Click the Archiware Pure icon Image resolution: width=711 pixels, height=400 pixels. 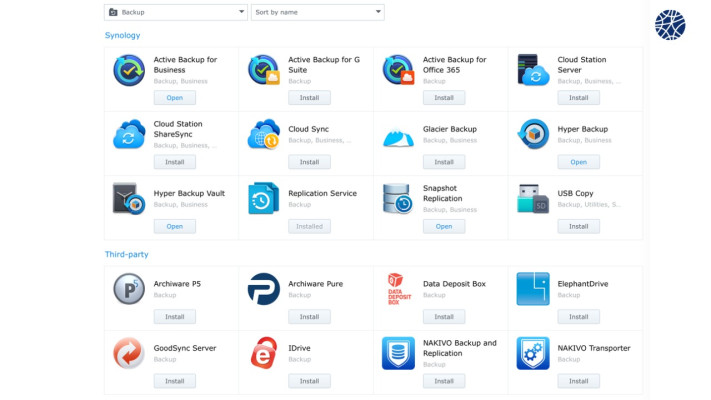pyautogui.click(x=264, y=289)
